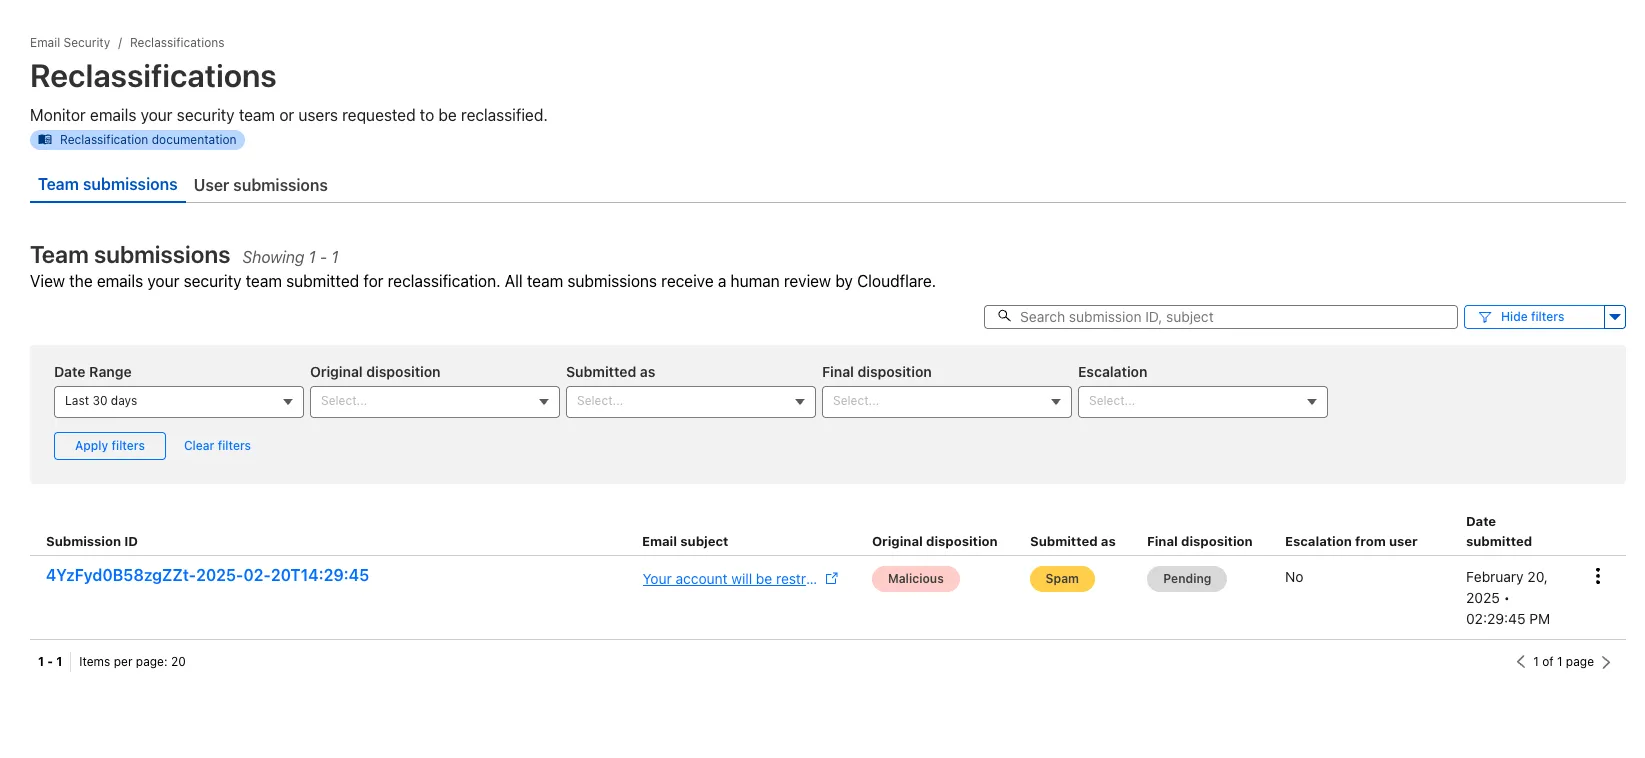Click the search submission ID input field

click(x=1230, y=317)
